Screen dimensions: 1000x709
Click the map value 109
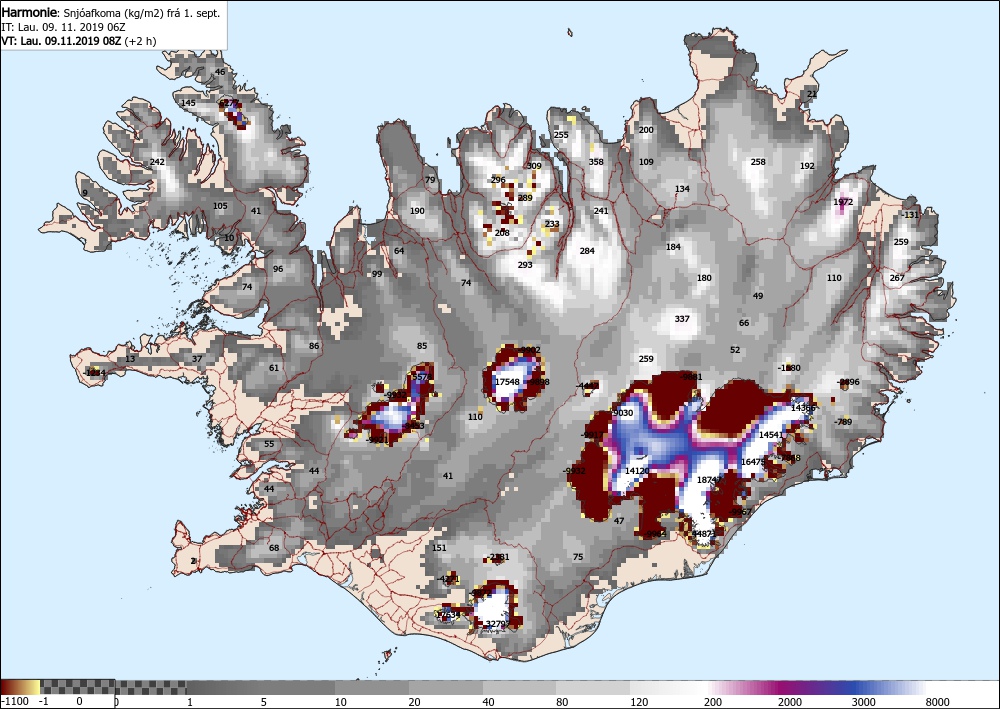tap(646, 162)
